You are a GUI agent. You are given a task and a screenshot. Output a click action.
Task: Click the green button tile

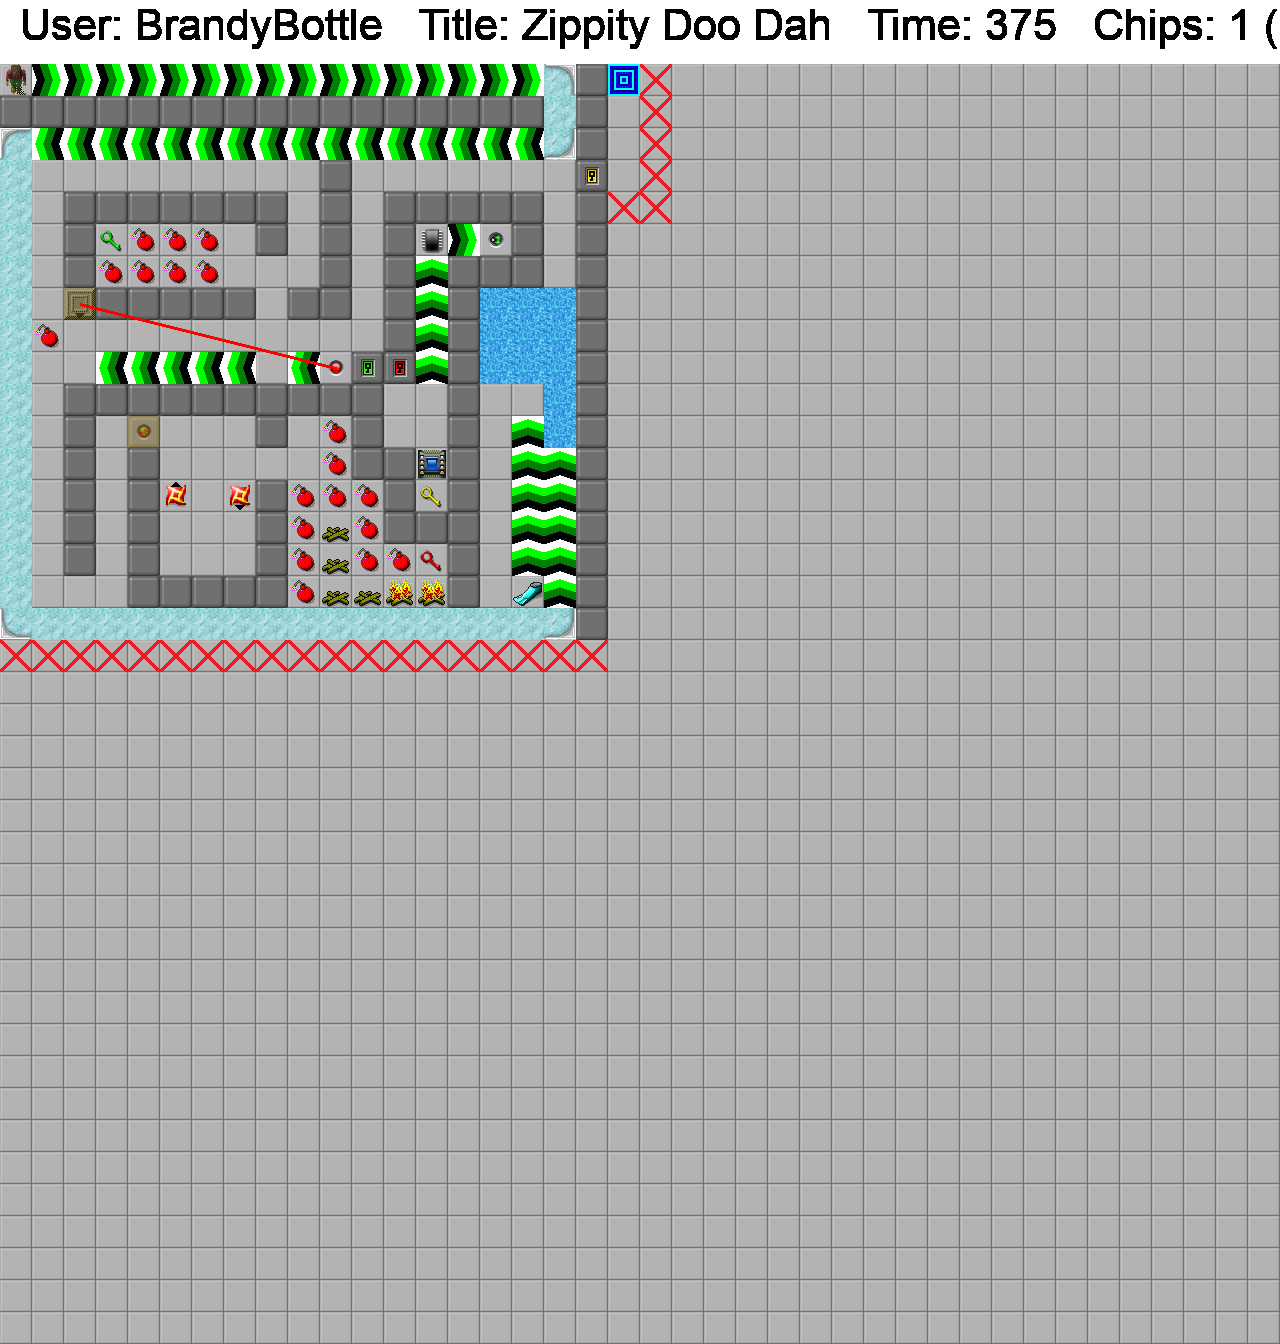tap(496, 240)
